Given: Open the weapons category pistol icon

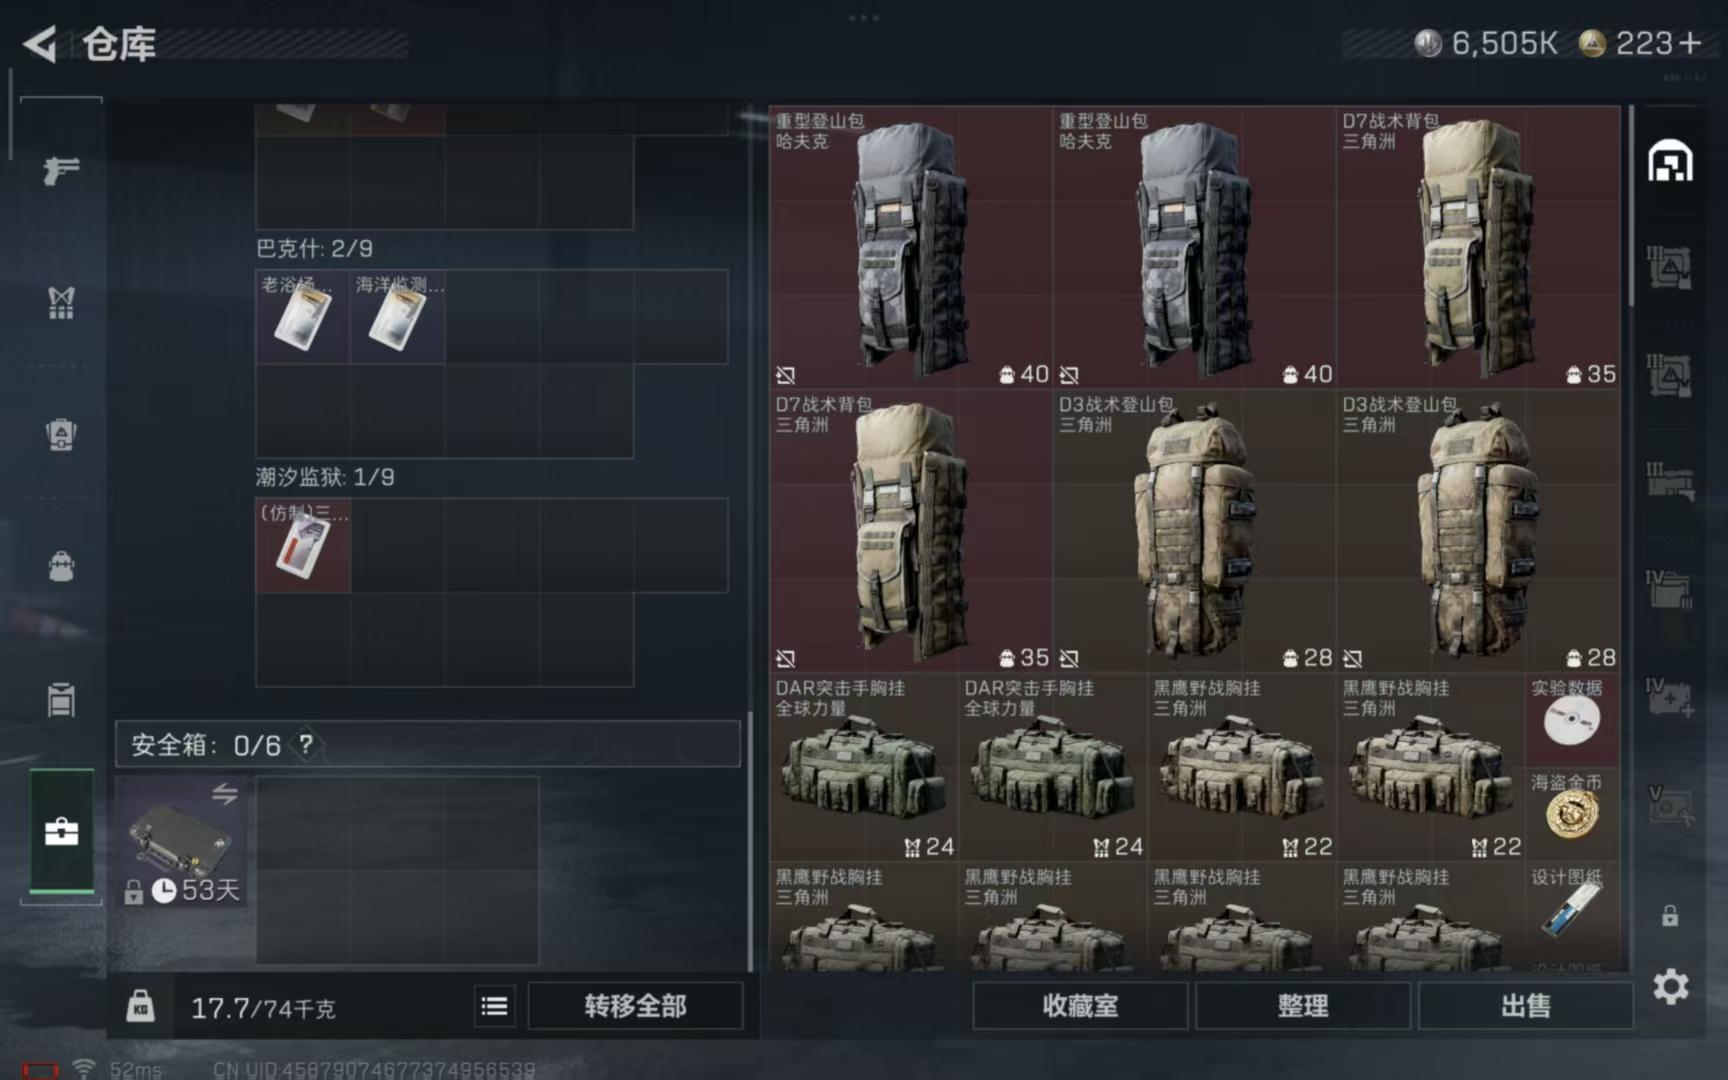Looking at the screenshot, I should (x=61, y=170).
